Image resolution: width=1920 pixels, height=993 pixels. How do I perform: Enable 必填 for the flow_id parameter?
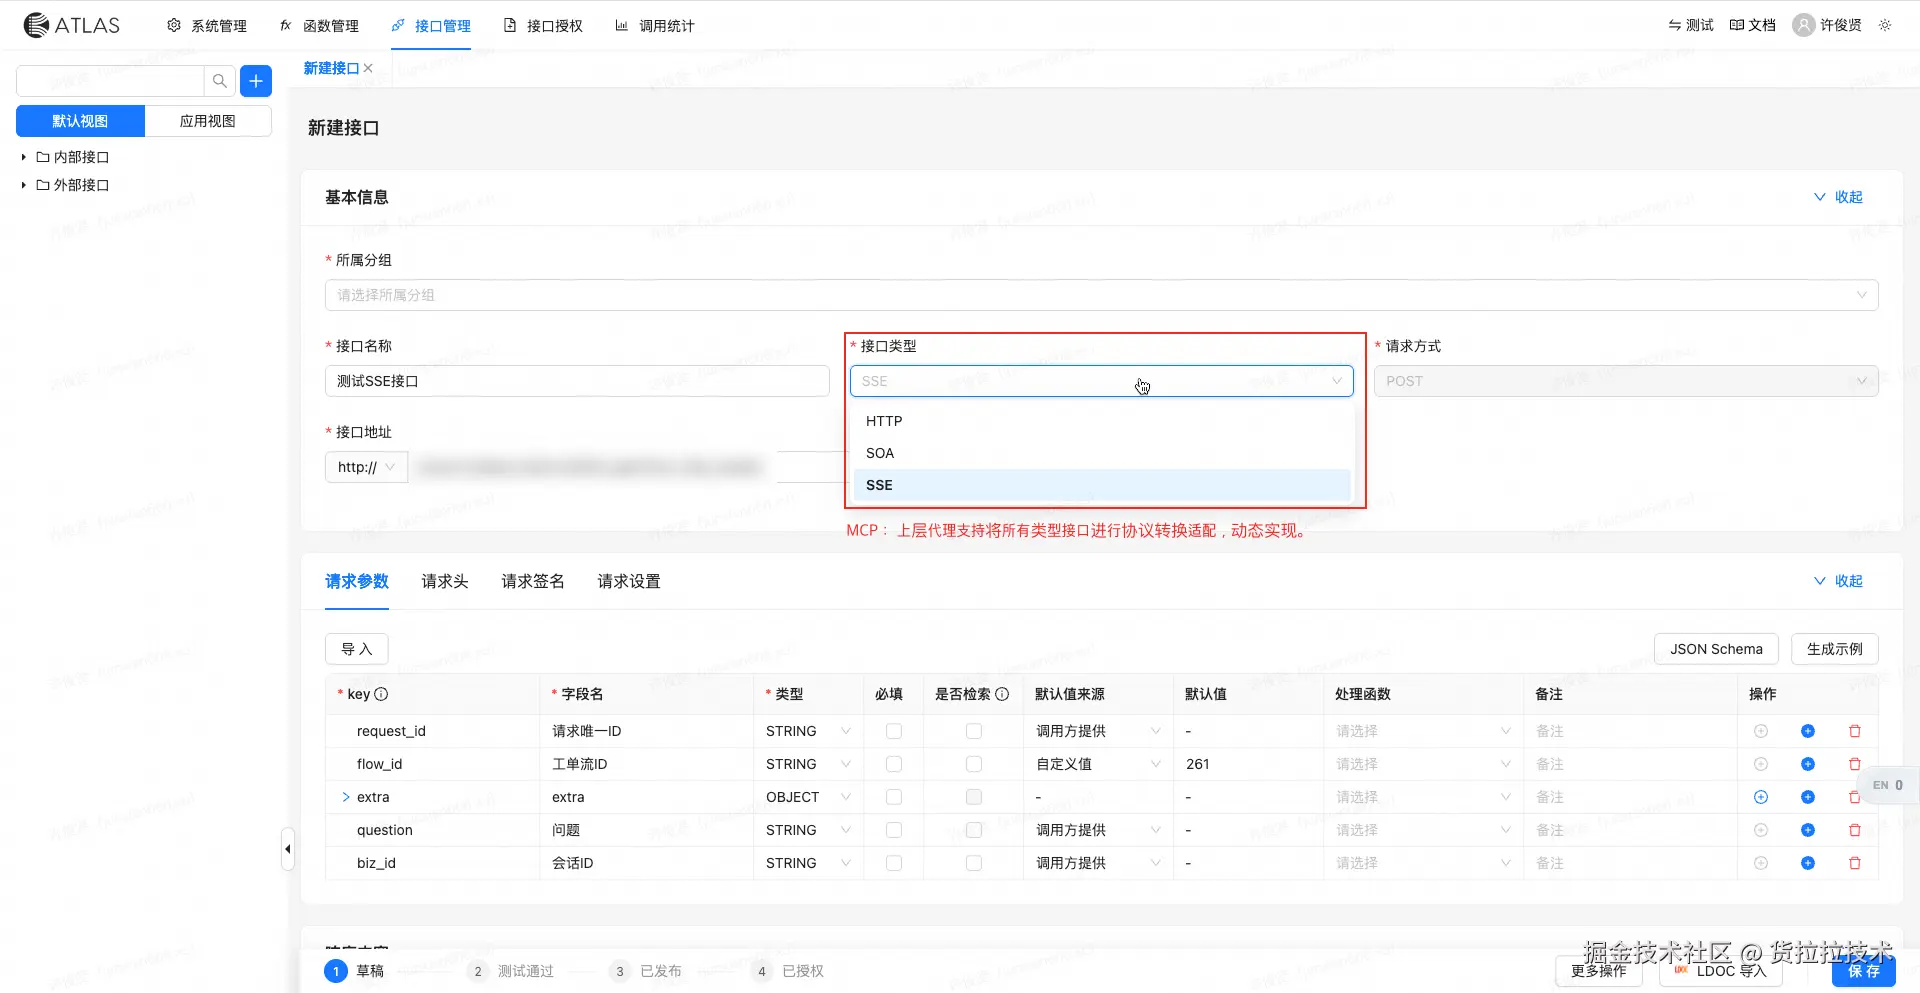point(893,764)
